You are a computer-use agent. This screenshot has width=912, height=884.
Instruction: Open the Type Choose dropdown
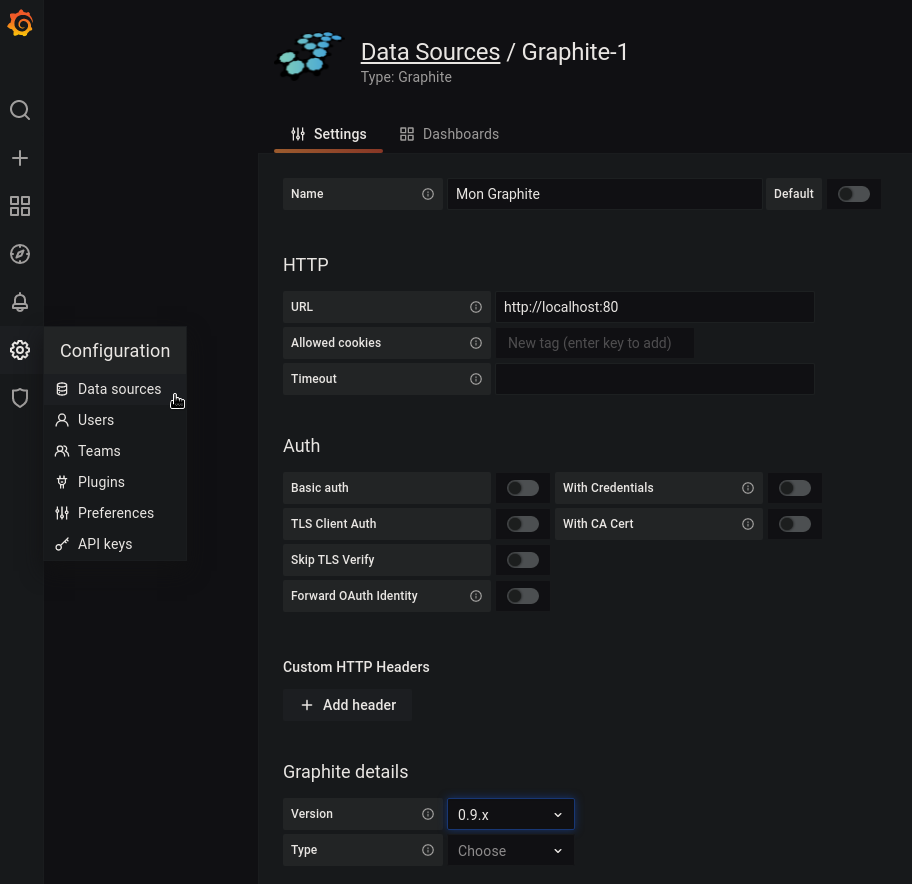point(510,851)
